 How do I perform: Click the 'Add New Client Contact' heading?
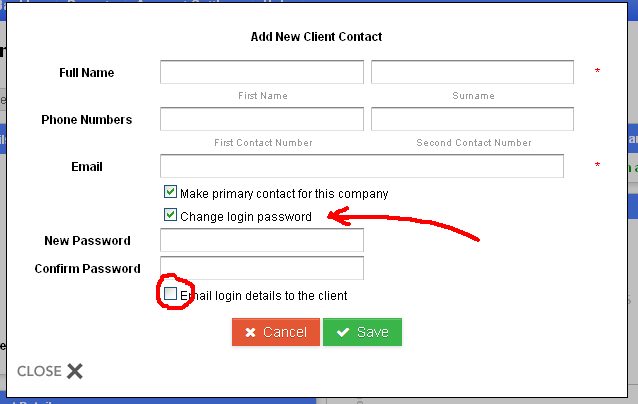316,37
